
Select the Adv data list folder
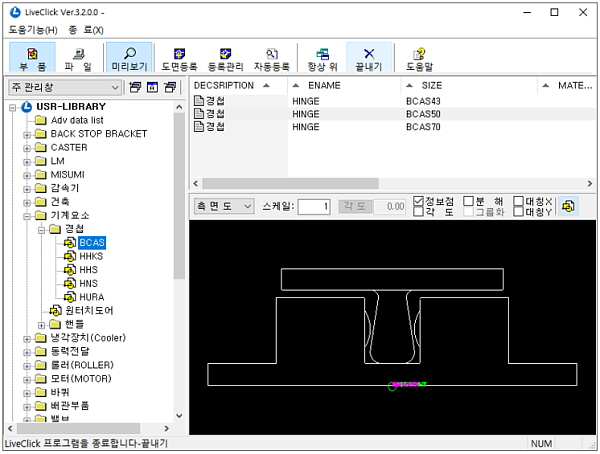point(77,121)
